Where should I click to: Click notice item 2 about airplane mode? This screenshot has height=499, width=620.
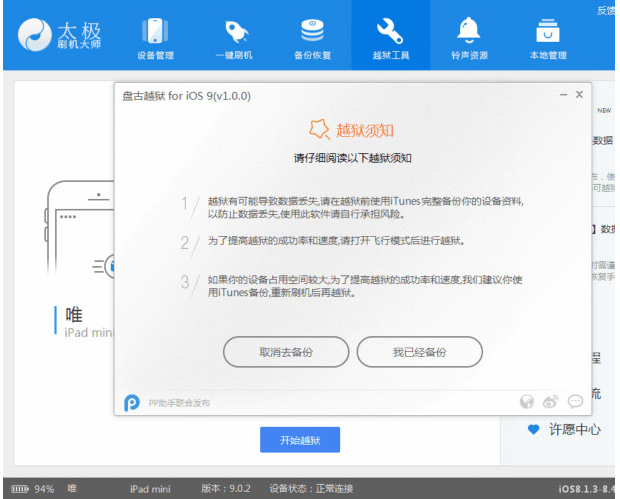pos(336,241)
